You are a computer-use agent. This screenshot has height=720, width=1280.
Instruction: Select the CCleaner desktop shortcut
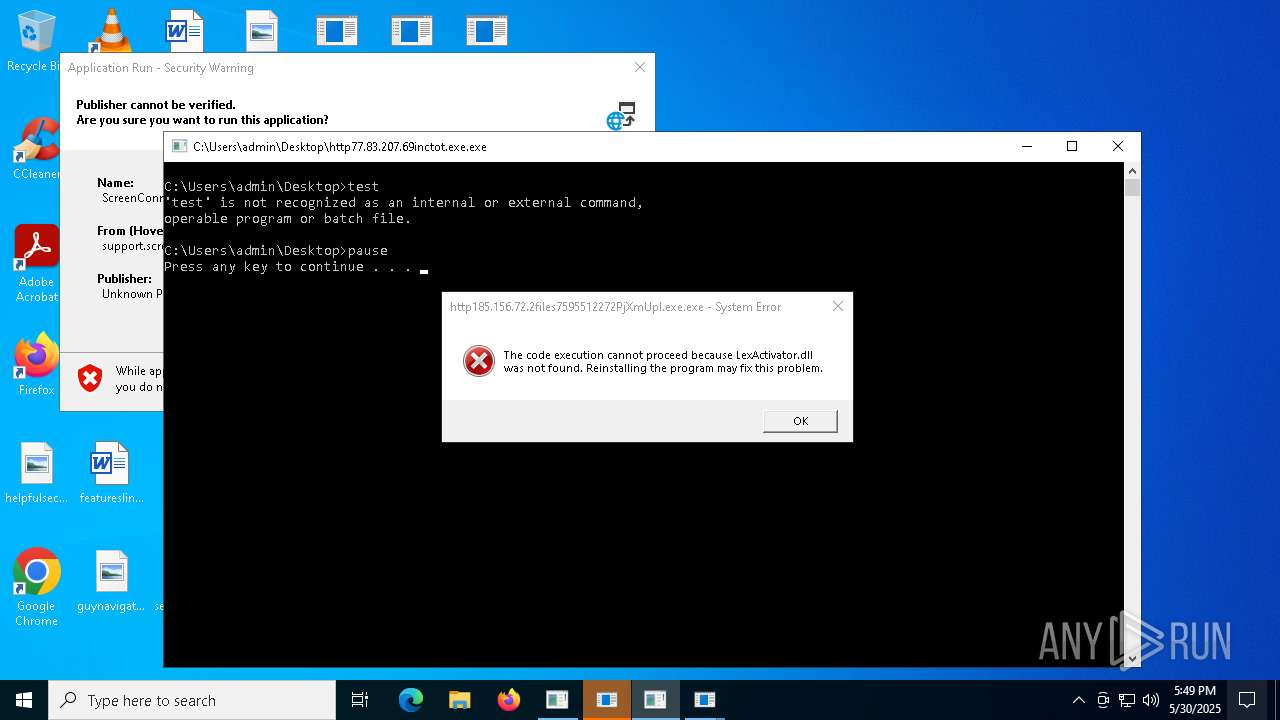[36, 148]
